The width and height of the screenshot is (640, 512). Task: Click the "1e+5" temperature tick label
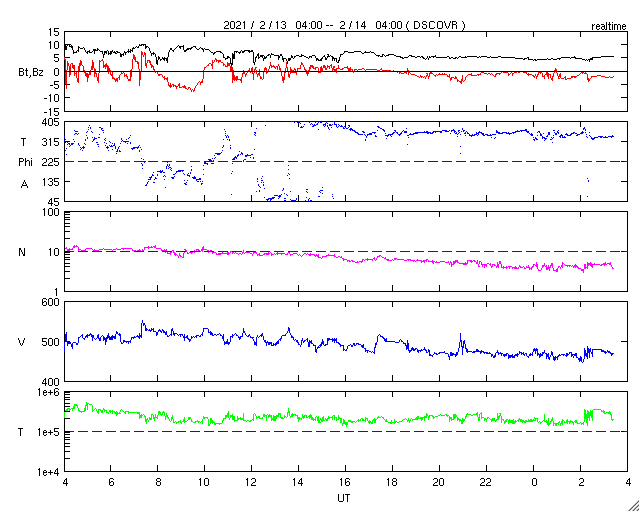pyautogui.click(x=49, y=432)
